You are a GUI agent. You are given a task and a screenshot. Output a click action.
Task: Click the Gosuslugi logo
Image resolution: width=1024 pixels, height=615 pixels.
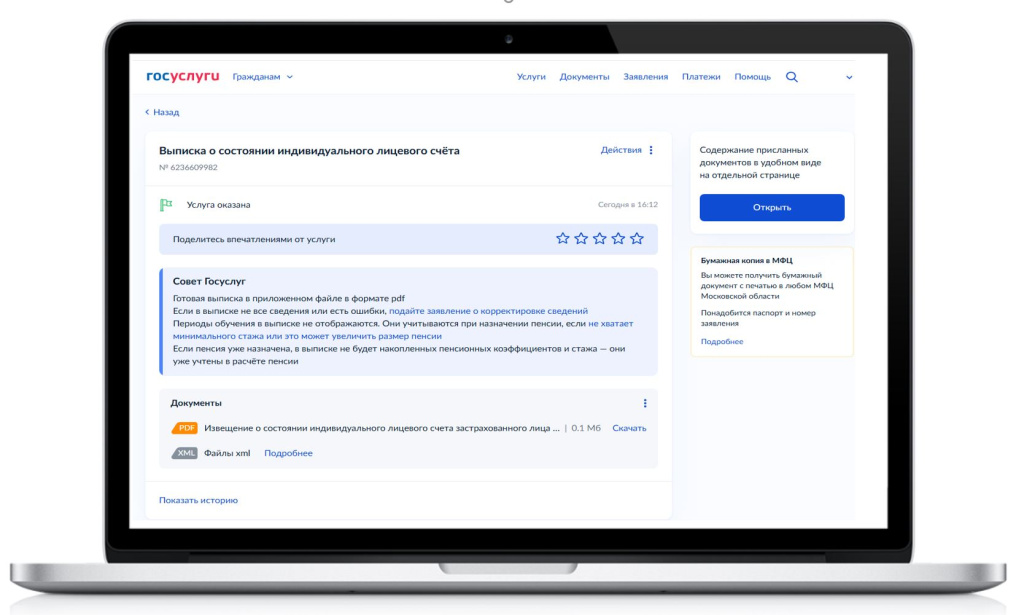click(x=182, y=77)
